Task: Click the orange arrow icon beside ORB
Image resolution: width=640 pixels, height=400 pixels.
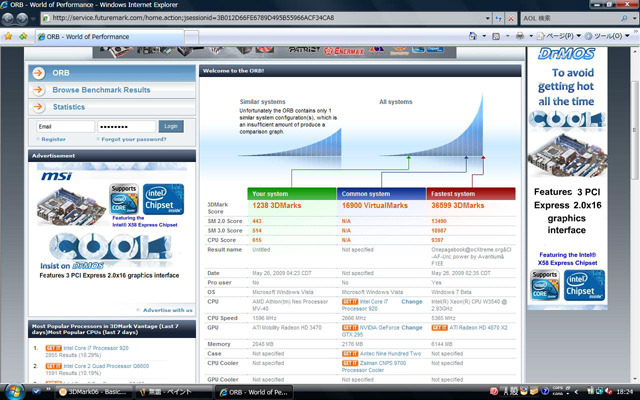Action: click(38, 73)
